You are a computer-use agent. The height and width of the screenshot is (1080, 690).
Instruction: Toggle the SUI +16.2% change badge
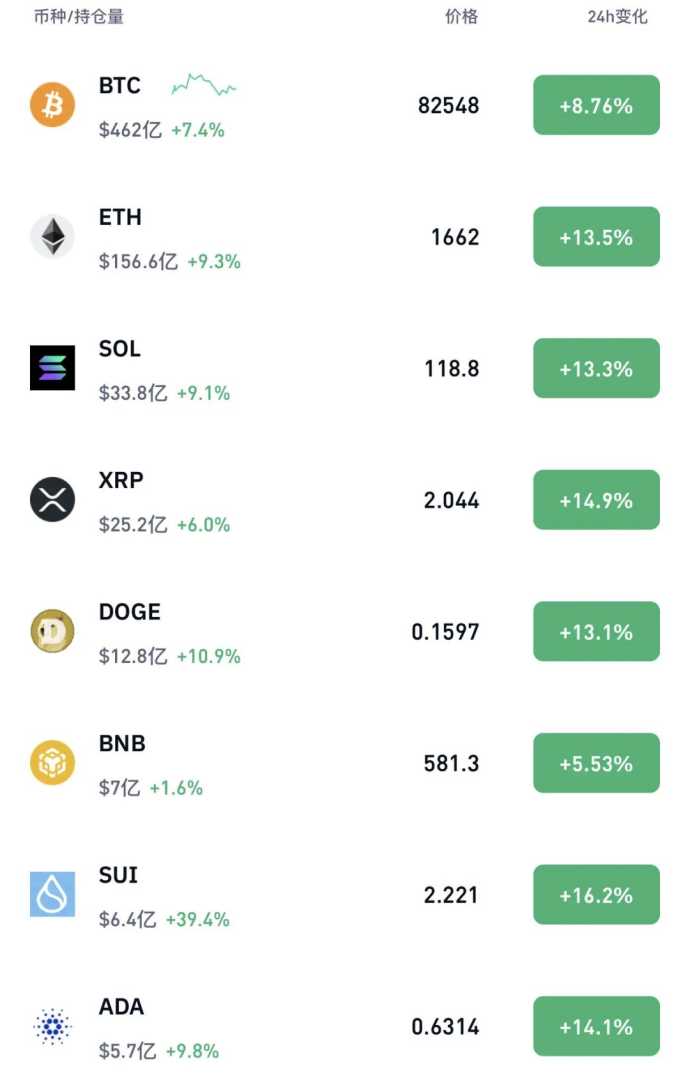click(596, 895)
